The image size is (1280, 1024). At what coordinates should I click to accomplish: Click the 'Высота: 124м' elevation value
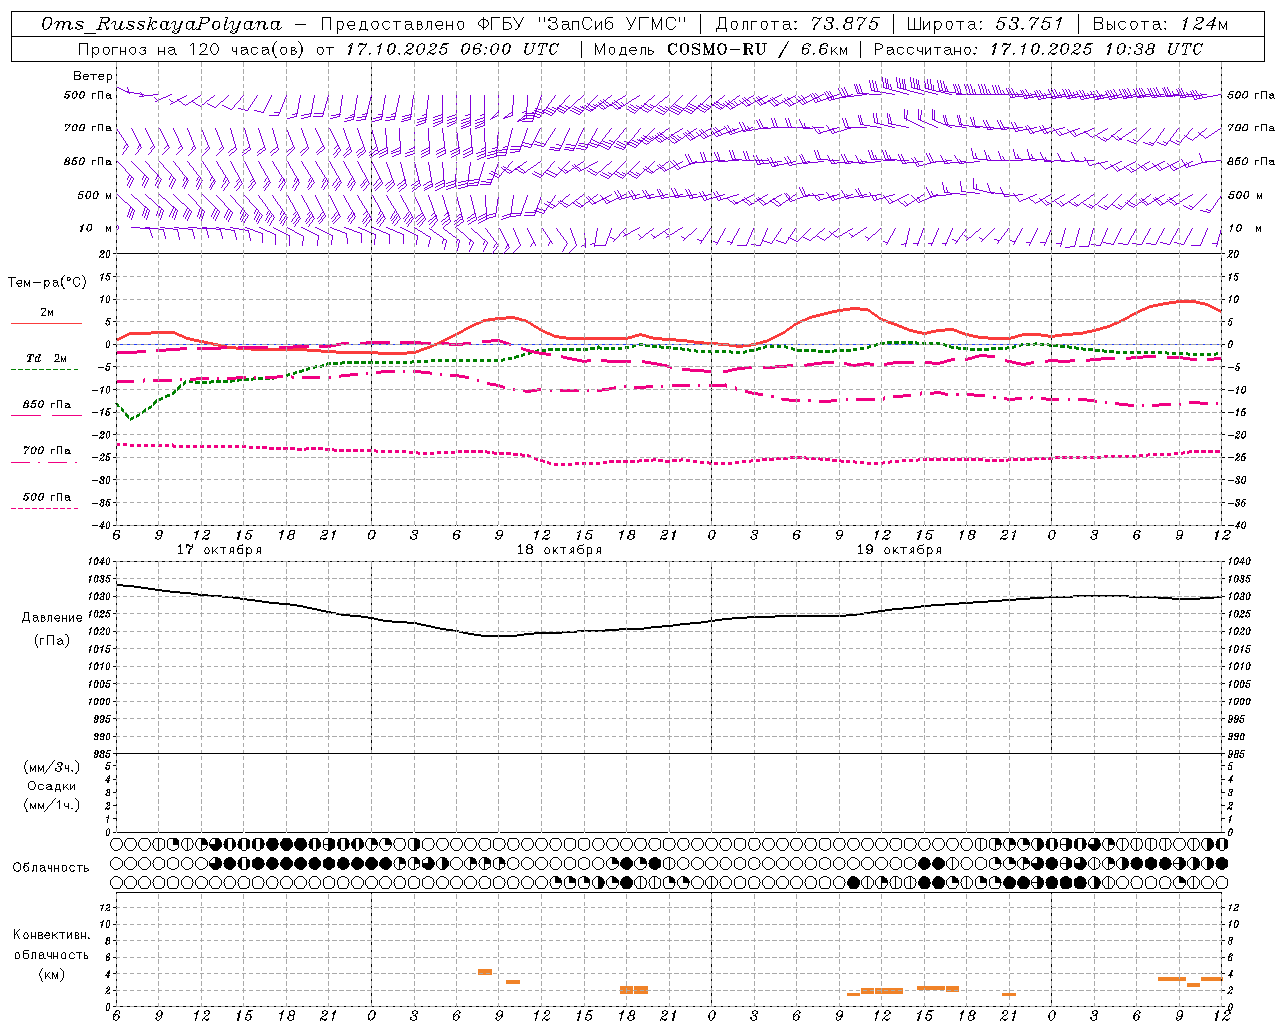pyautogui.click(x=1160, y=24)
